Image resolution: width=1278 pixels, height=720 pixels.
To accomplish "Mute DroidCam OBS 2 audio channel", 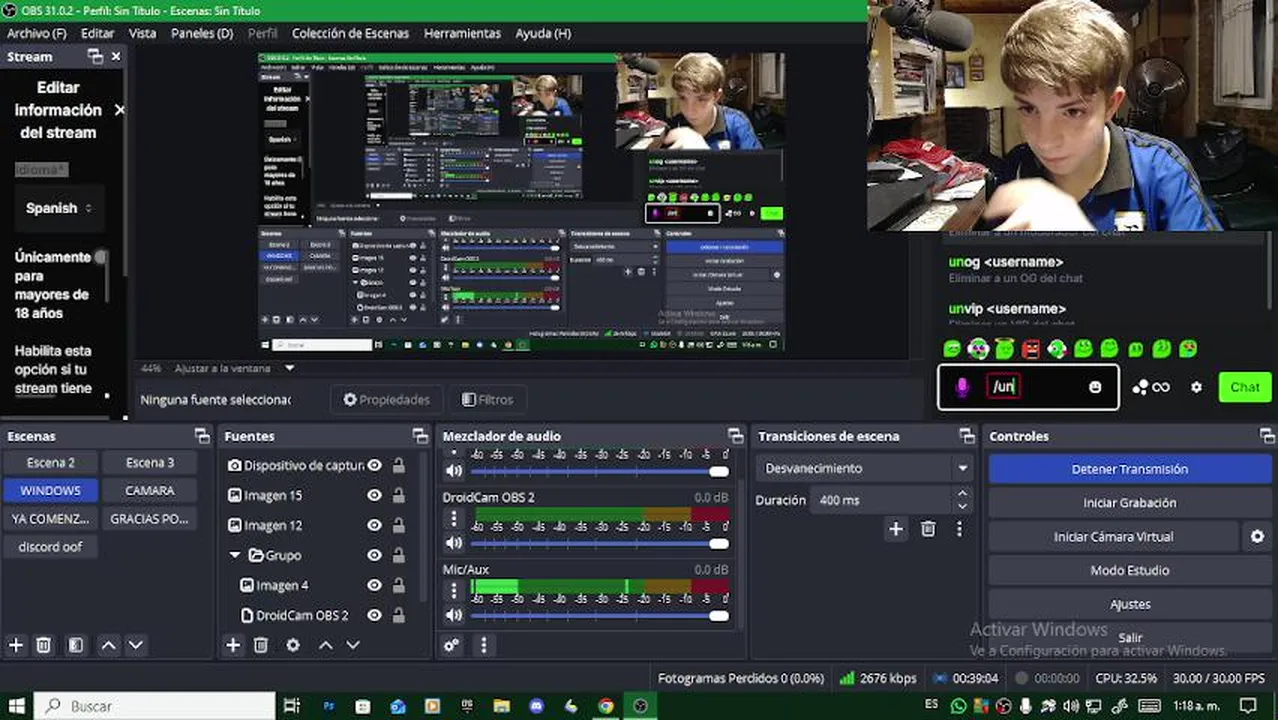I will 454,543.
